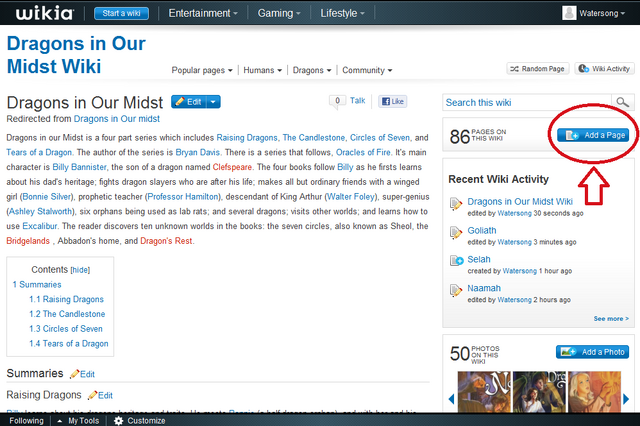Click the Wikia logo
Screen dimensions: 640x426
[44, 13]
